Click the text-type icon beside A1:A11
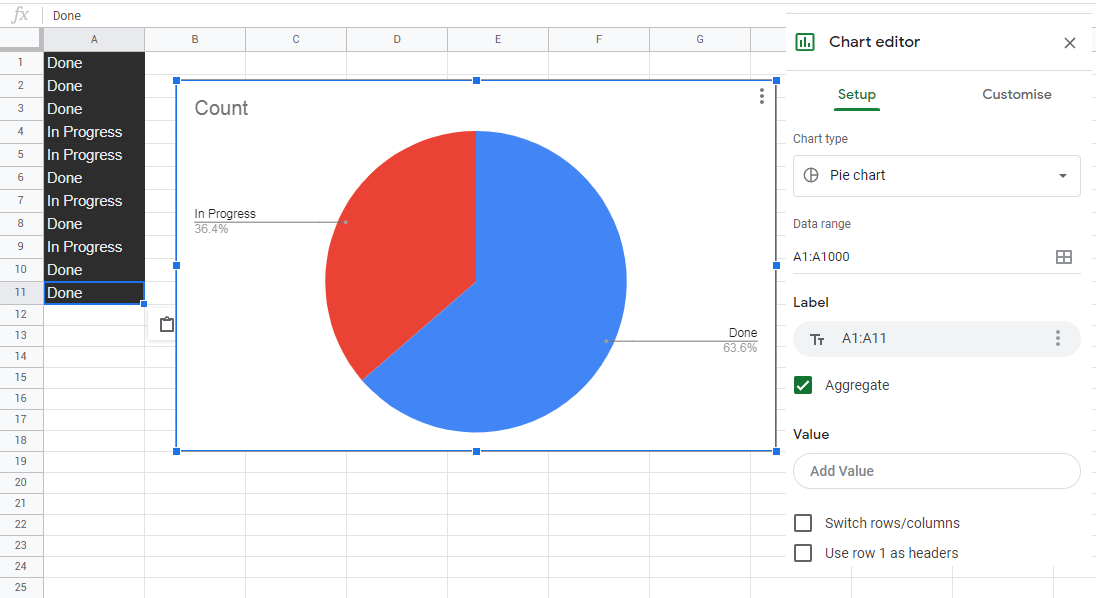Viewport: 1096px width, 598px height. (x=817, y=340)
